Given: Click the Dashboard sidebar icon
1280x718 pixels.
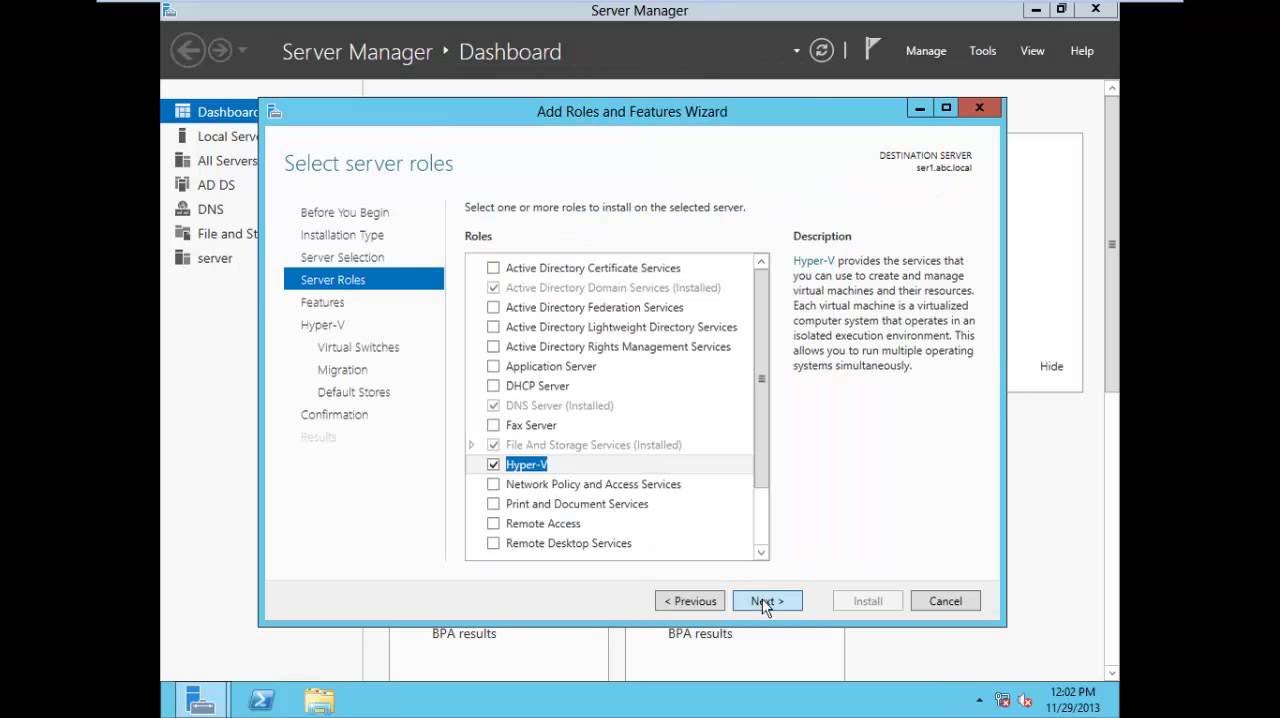Looking at the screenshot, I should 182,111.
